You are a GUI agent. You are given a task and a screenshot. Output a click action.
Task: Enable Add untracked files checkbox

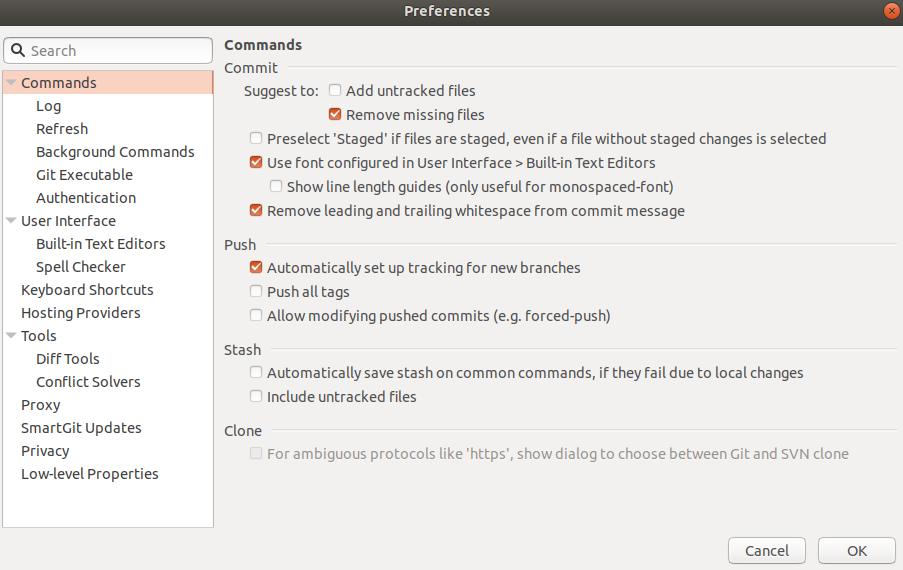335,90
